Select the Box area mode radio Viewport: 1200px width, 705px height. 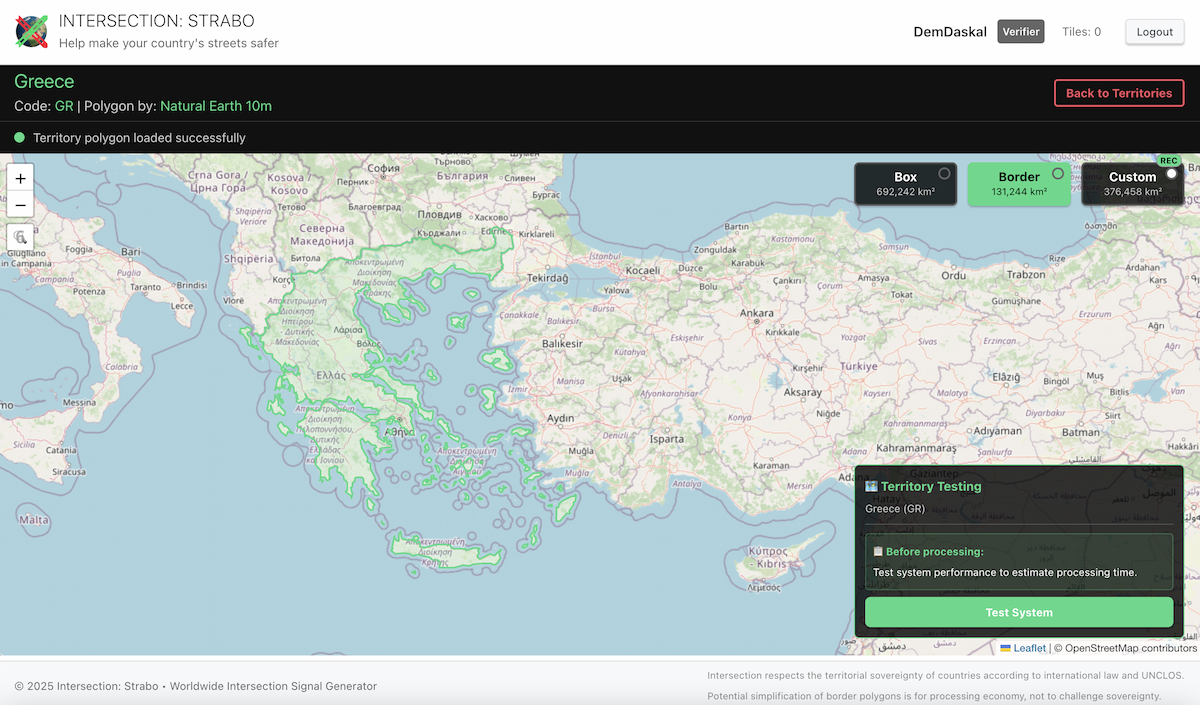click(944, 172)
